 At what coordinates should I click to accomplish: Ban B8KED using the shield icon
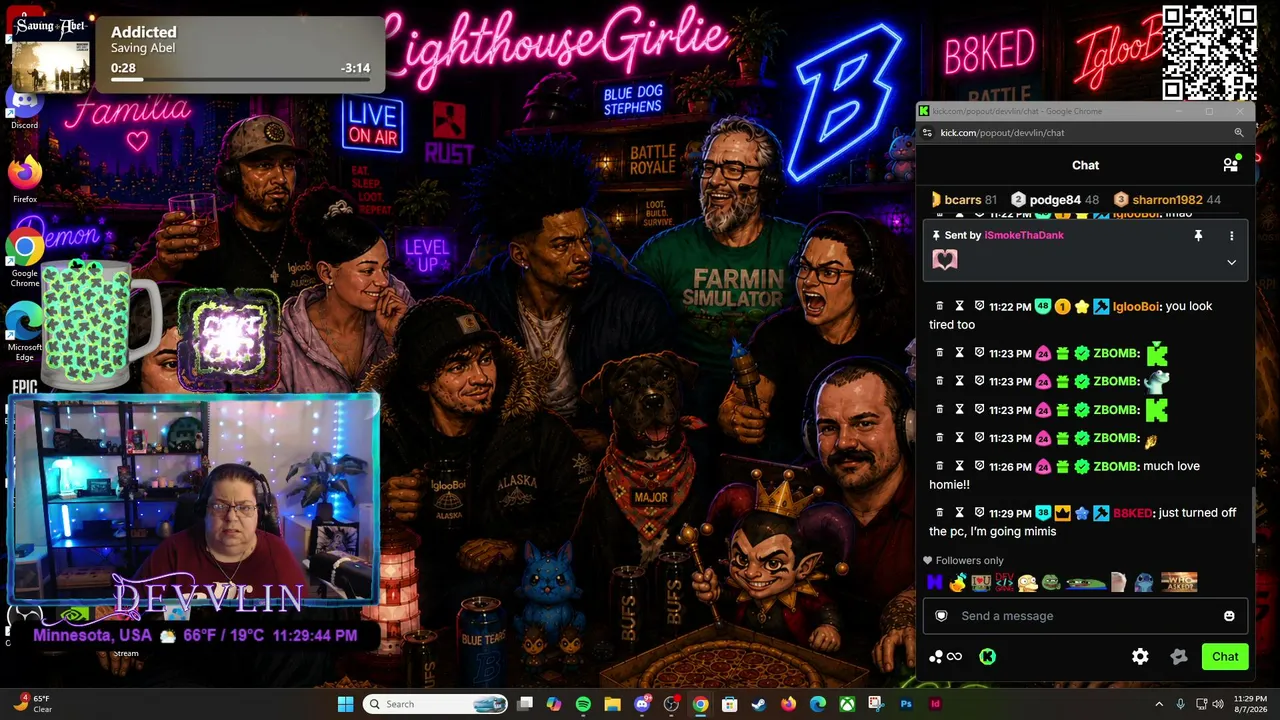tap(979, 513)
